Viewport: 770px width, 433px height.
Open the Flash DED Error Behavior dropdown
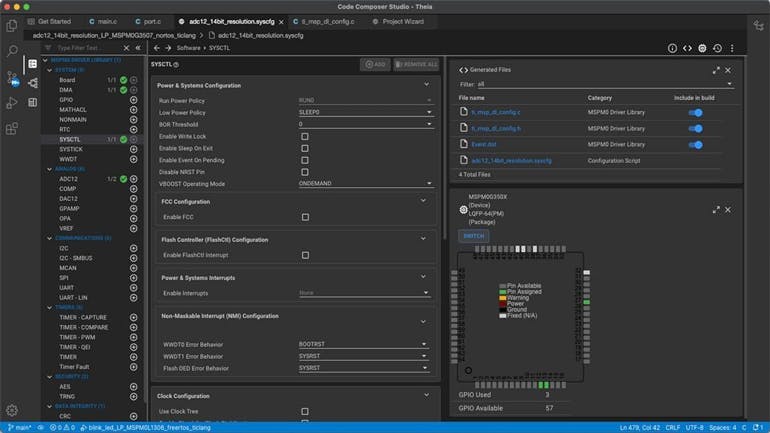coord(364,368)
